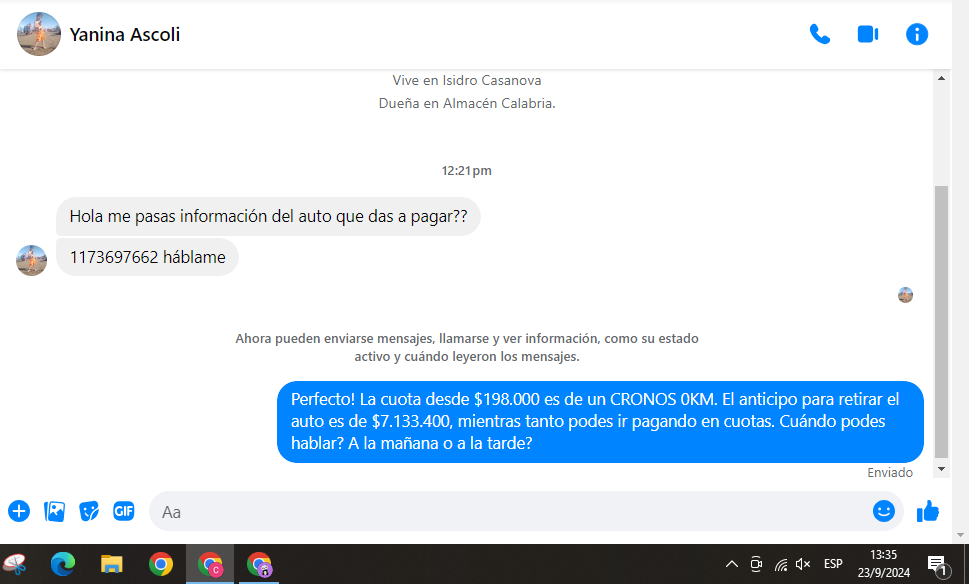The height and width of the screenshot is (584, 969).
Task: Attach a photo using the image icon
Action: click(x=54, y=511)
